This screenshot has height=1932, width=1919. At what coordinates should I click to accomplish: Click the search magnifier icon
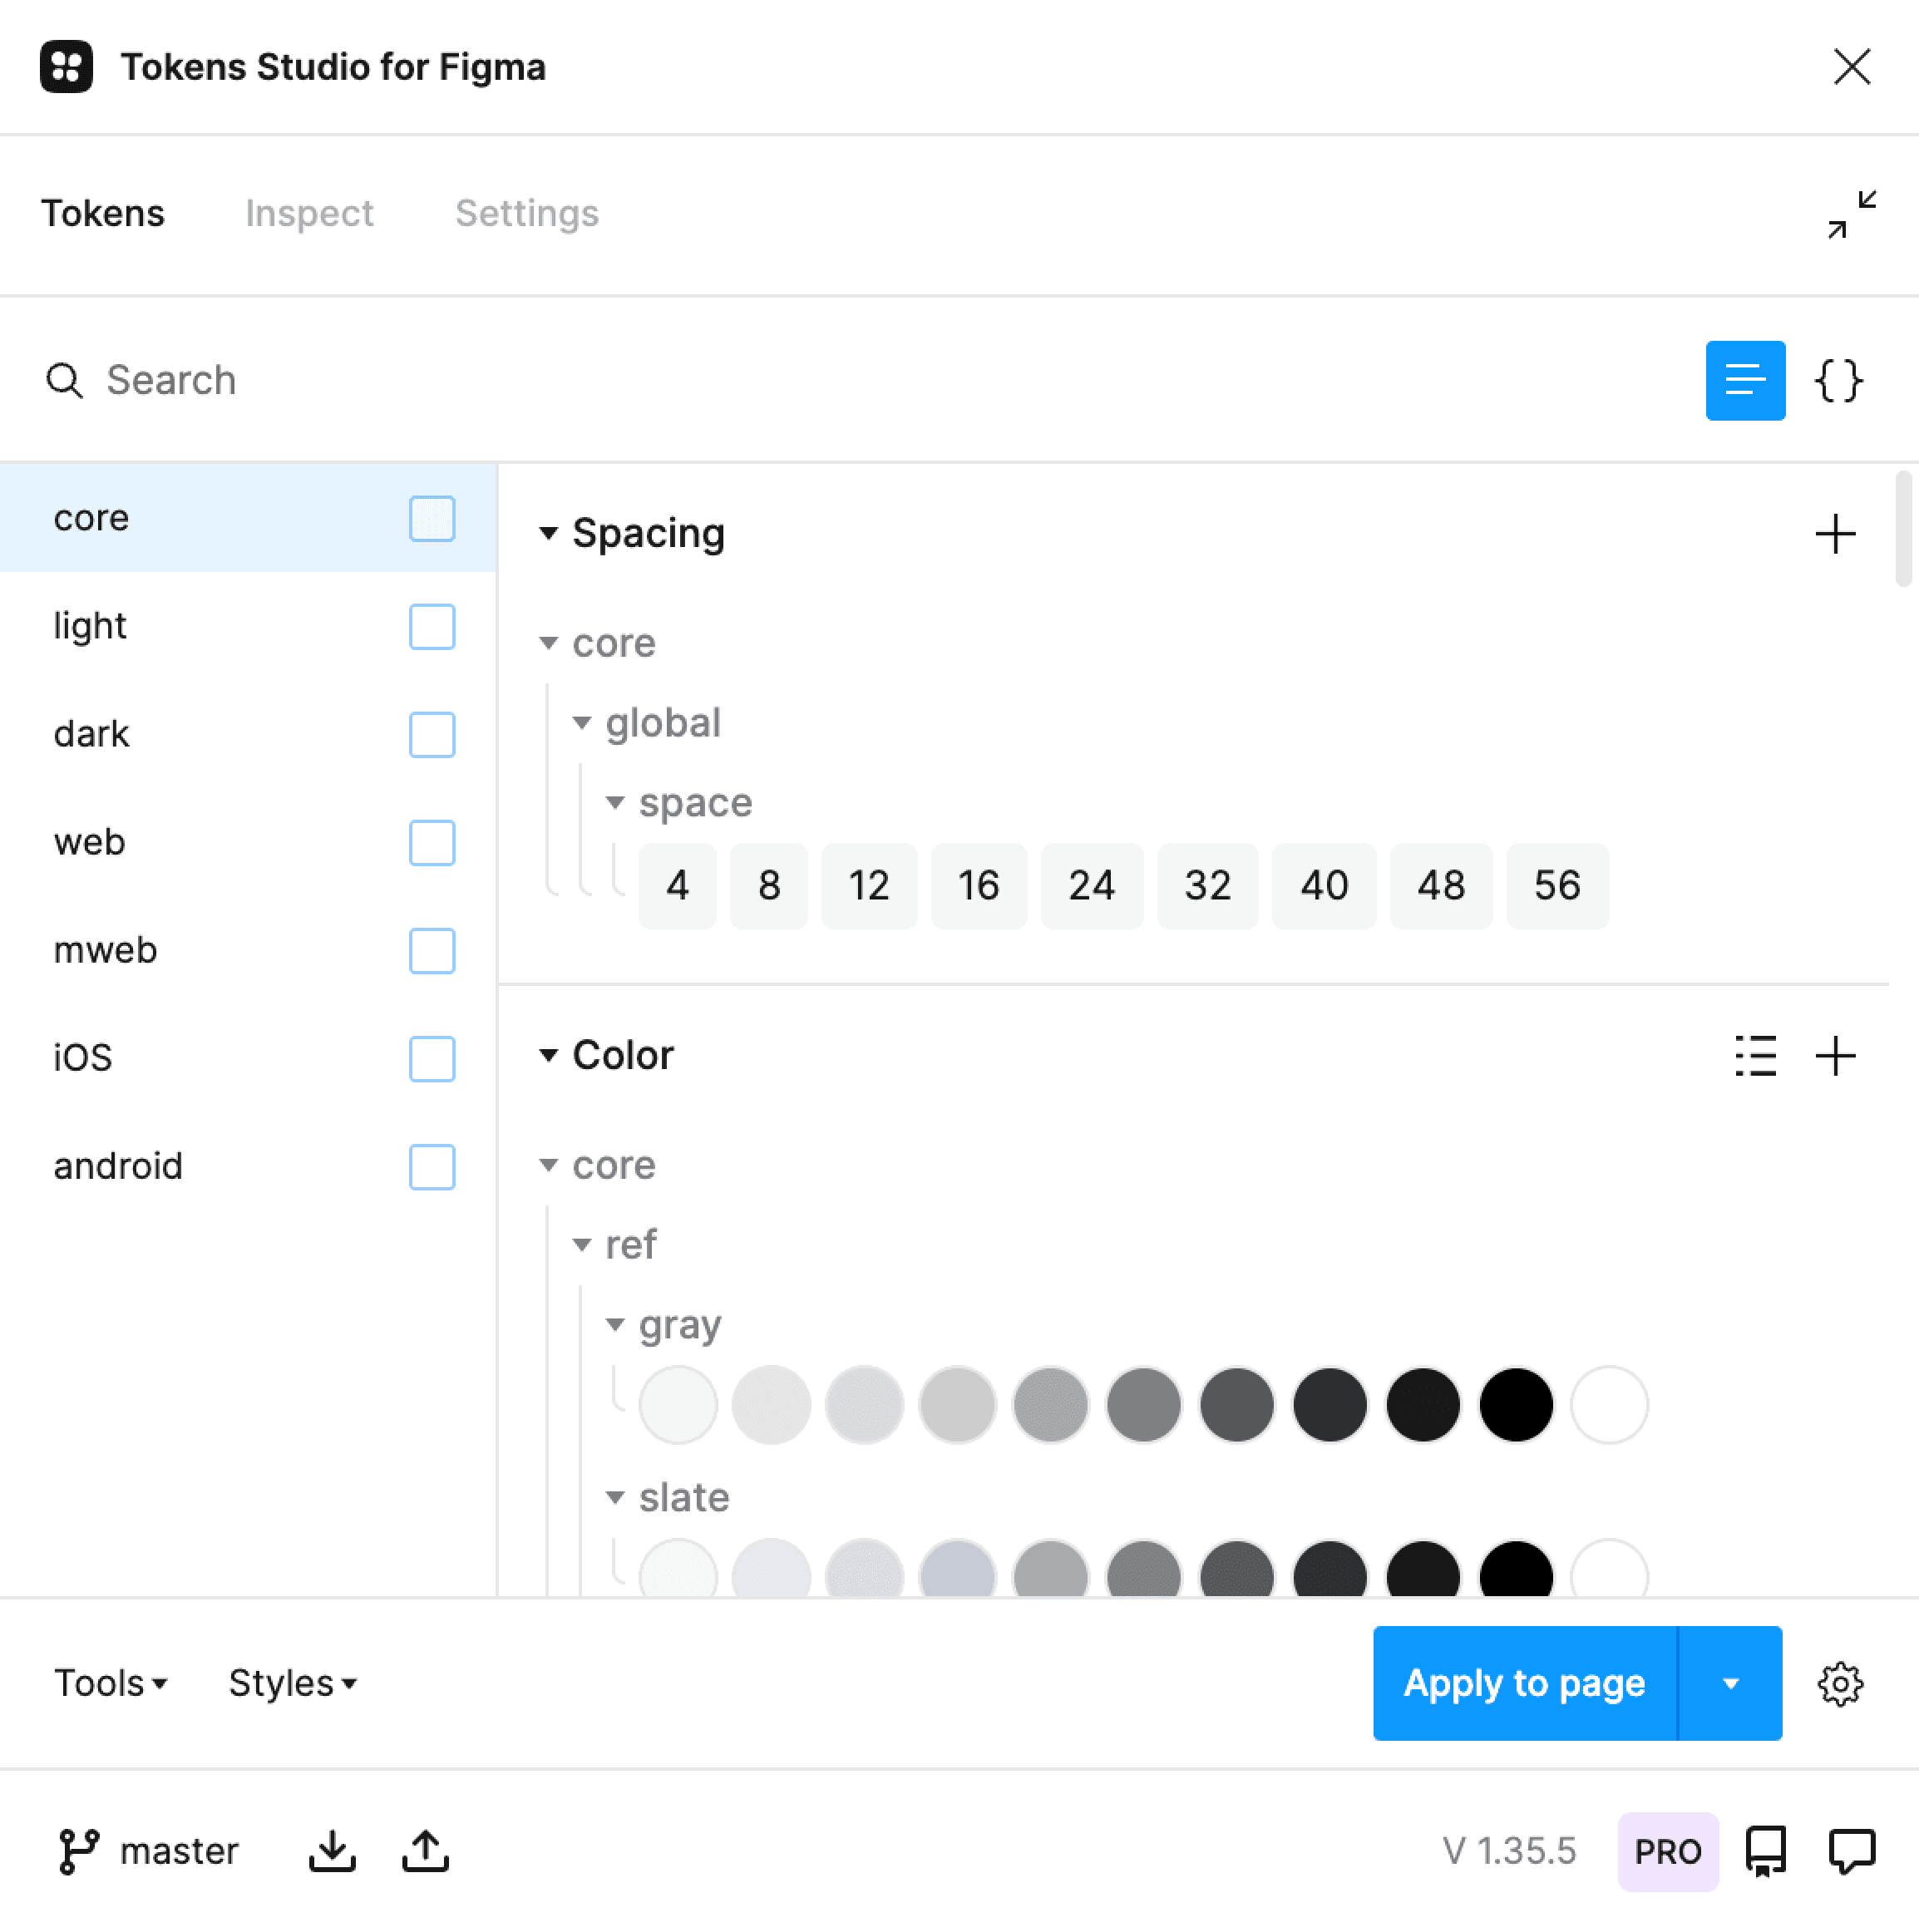64,381
